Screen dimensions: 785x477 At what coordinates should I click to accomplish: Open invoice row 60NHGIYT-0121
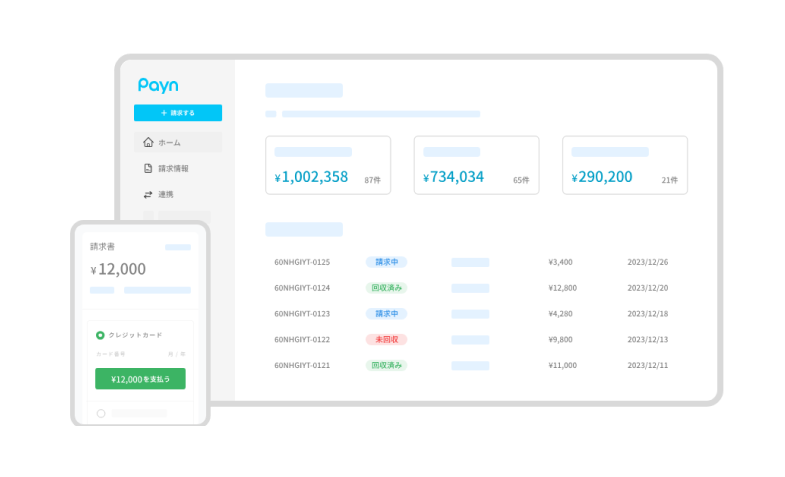[x=302, y=366]
